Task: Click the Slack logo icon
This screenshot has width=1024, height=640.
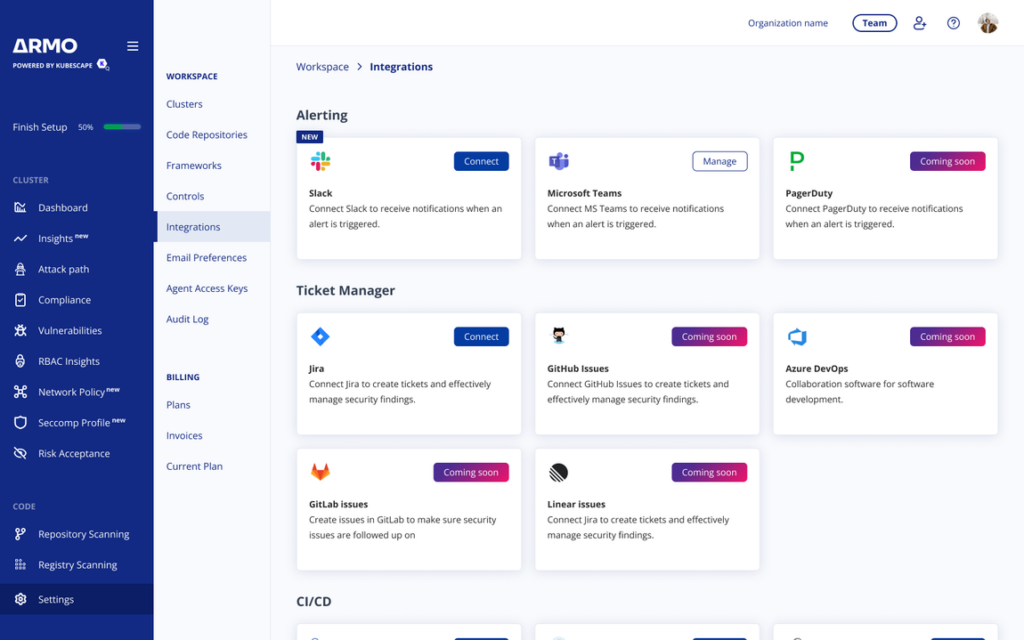Action: click(x=320, y=161)
